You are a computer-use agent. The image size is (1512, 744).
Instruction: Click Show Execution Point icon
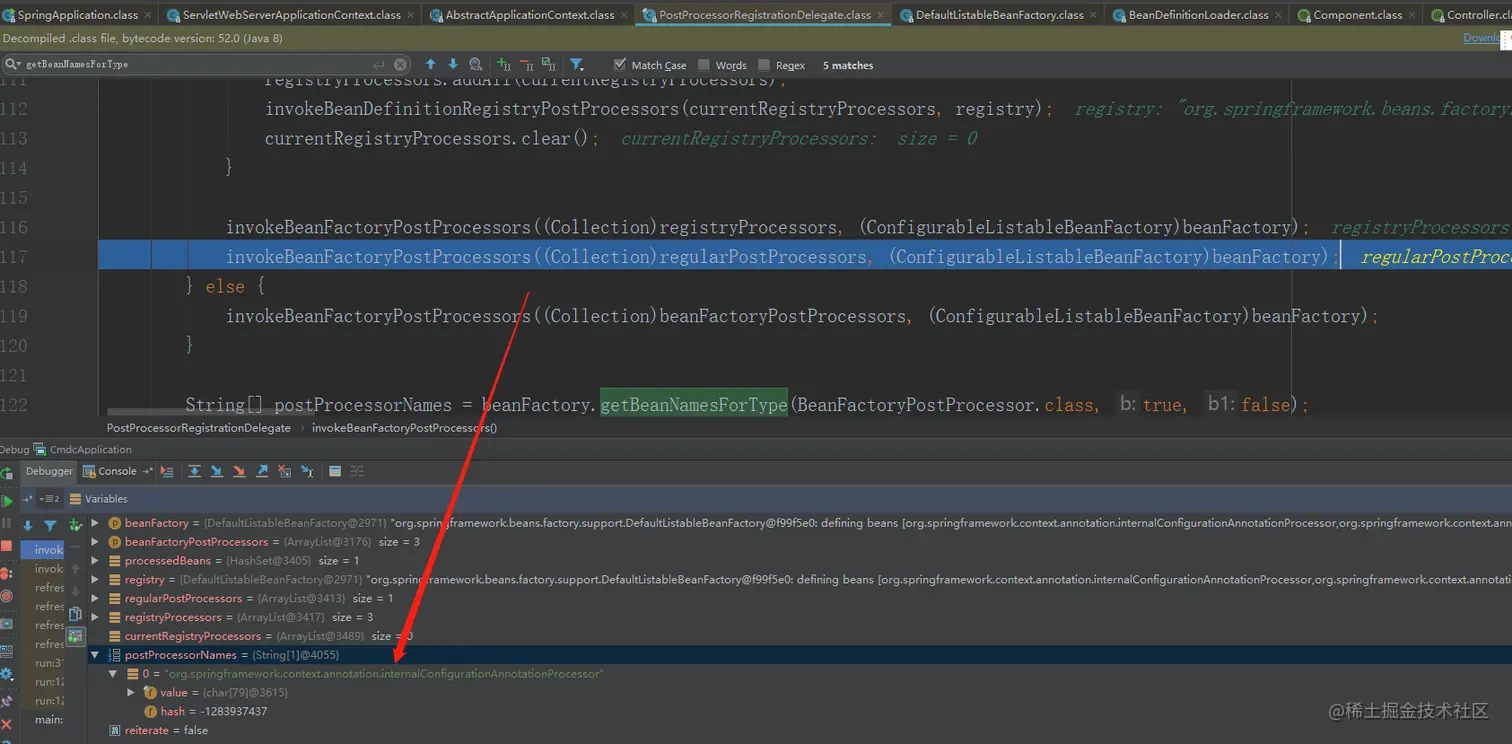pyautogui.click(x=166, y=471)
